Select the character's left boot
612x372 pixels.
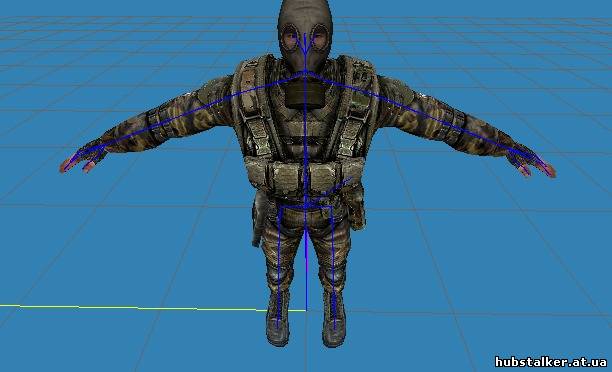click(278, 319)
